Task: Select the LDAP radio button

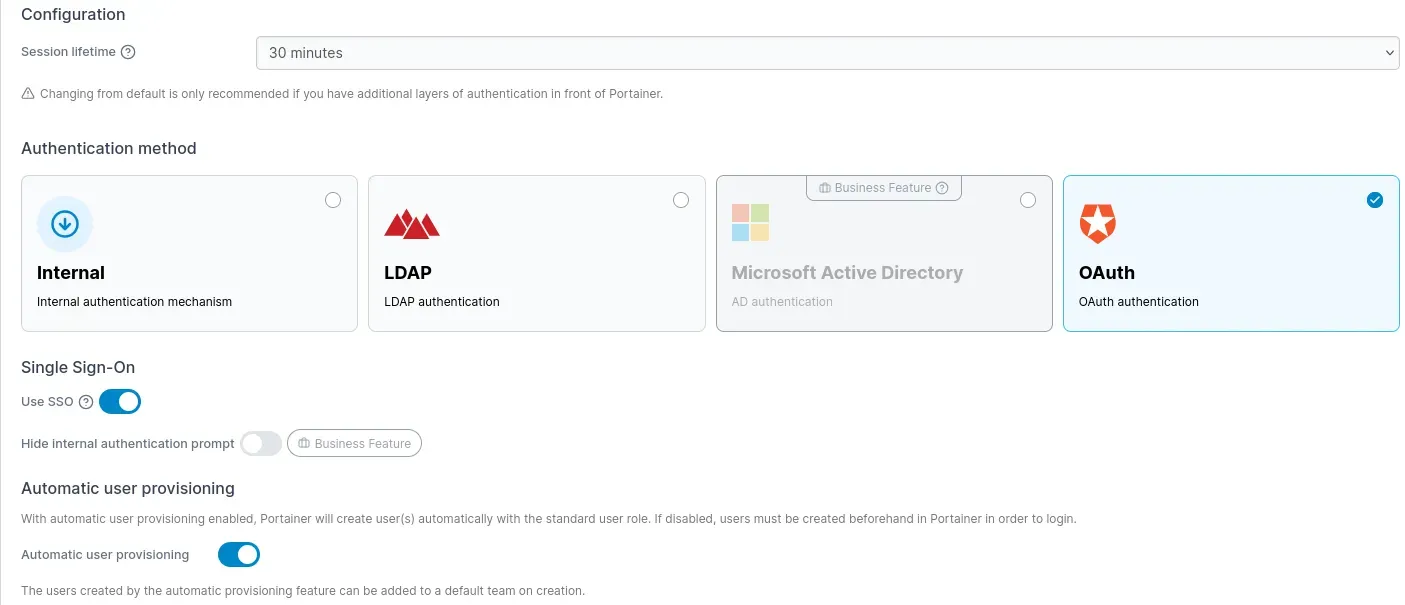Action: [681, 200]
